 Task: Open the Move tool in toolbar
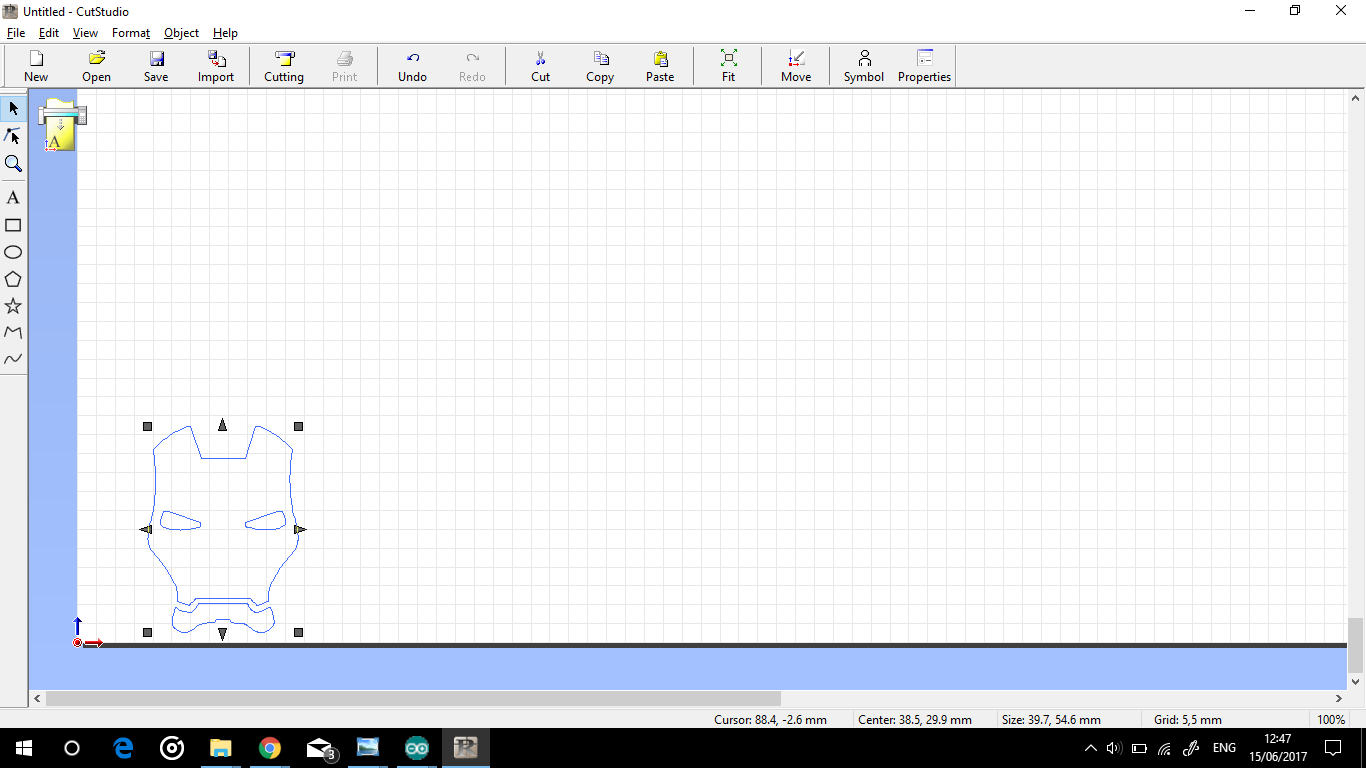click(x=796, y=66)
